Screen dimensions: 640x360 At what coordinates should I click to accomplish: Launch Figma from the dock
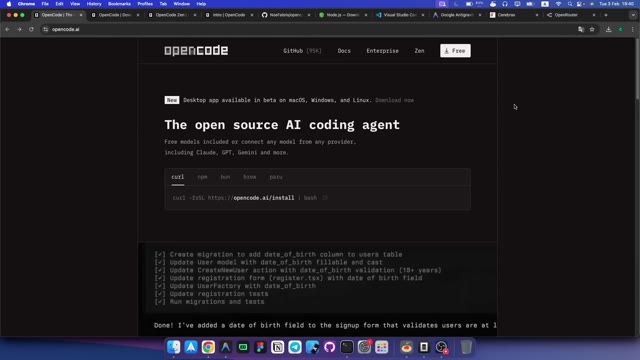[x=260, y=347]
